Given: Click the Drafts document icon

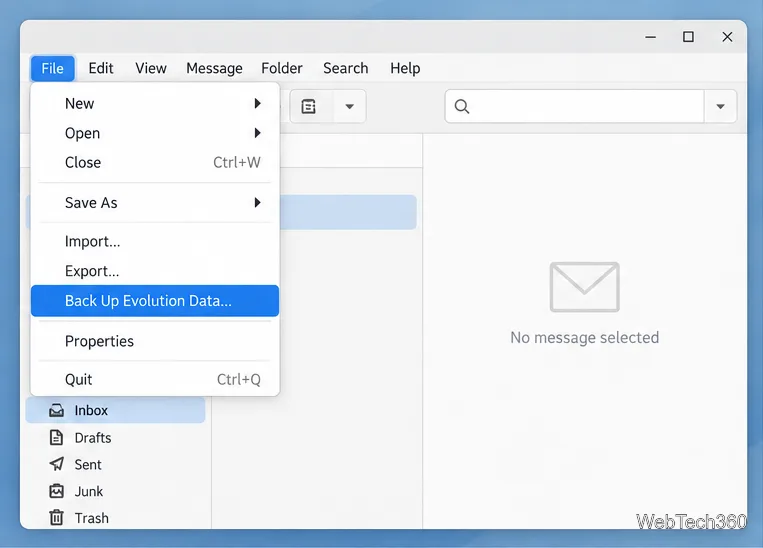Looking at the screenshot, I should (x=56, y=438).
